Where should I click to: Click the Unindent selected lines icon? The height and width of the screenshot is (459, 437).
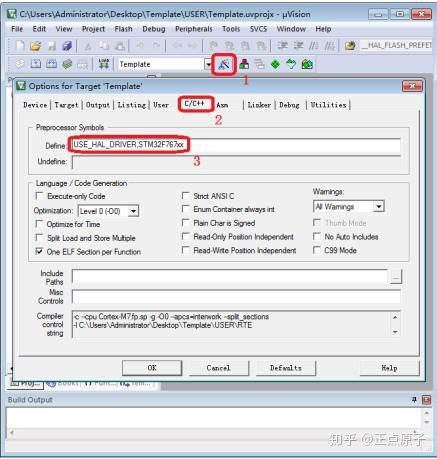(x=298, y=46)
